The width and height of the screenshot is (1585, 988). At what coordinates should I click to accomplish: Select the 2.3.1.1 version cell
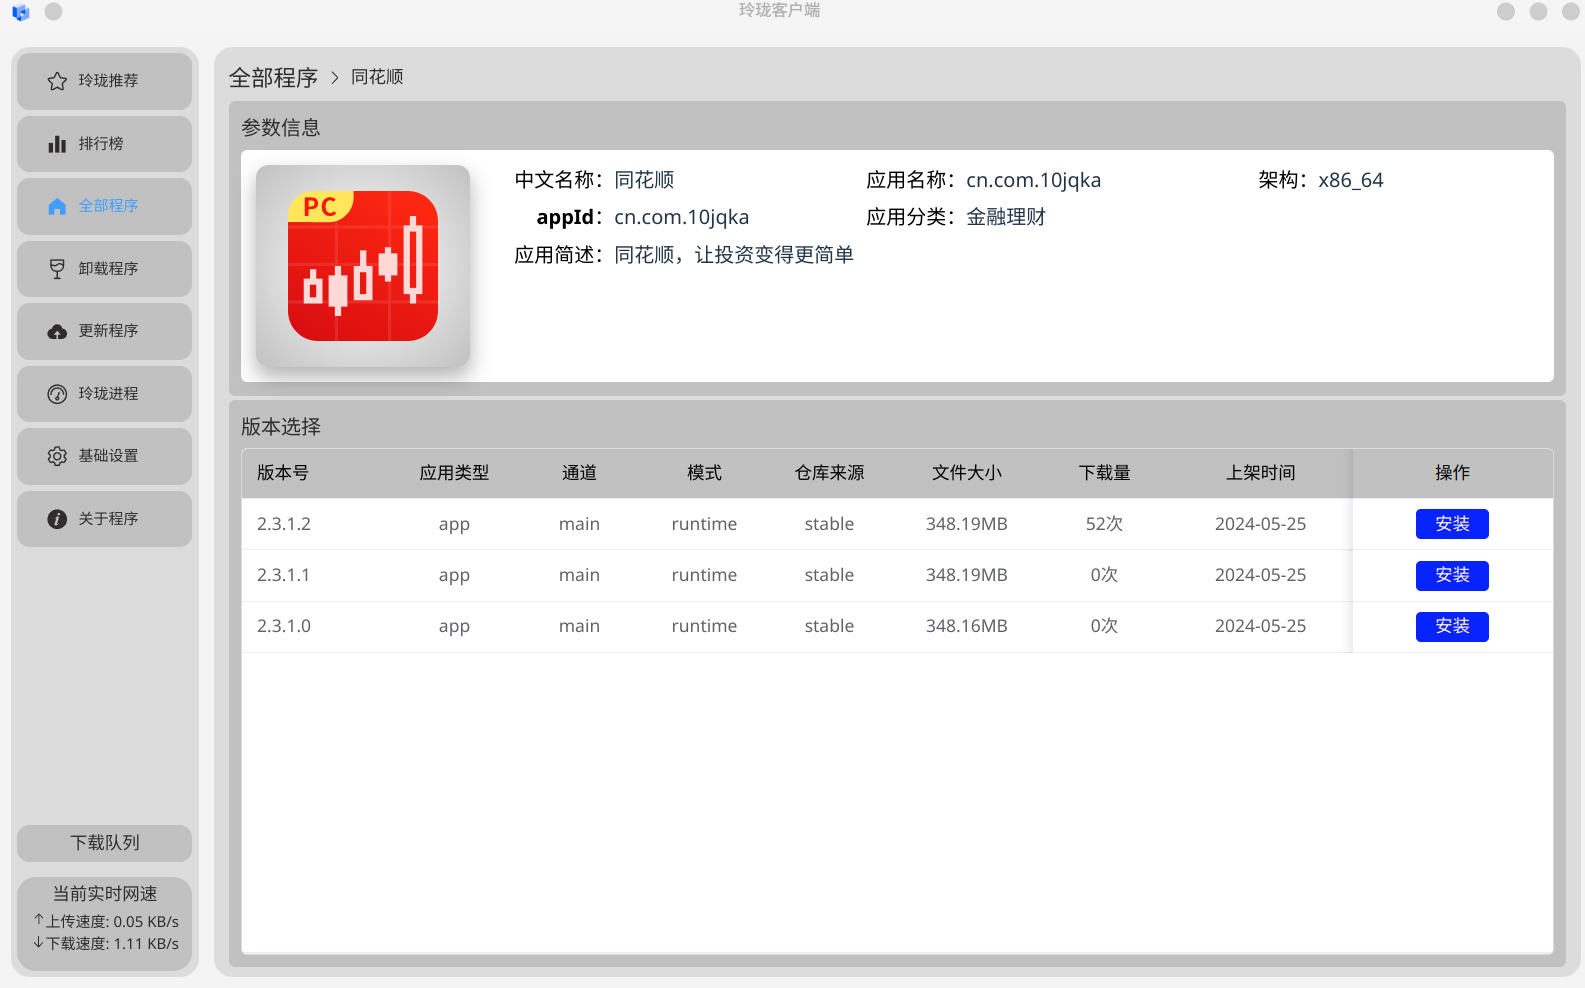(x=284, y=575)
